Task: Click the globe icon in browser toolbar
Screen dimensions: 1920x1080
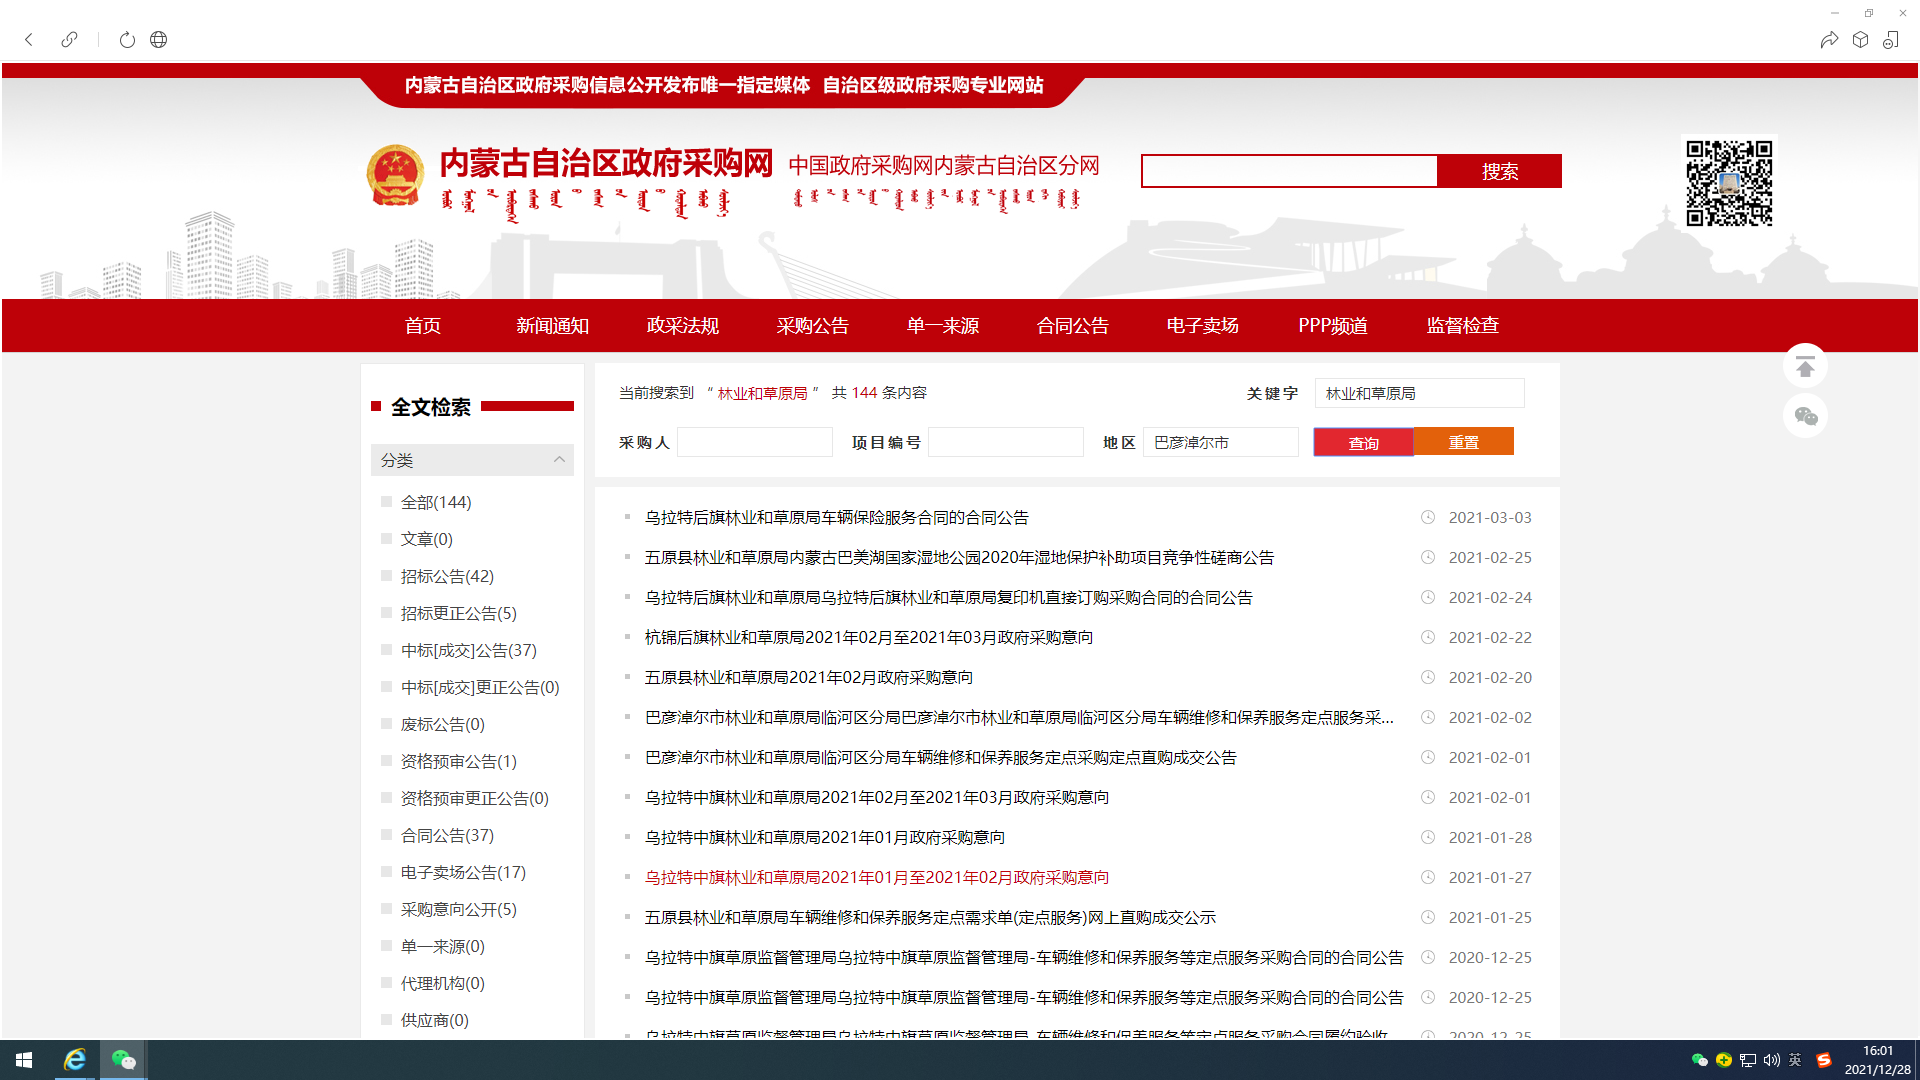Action: (x=158, y=40)
